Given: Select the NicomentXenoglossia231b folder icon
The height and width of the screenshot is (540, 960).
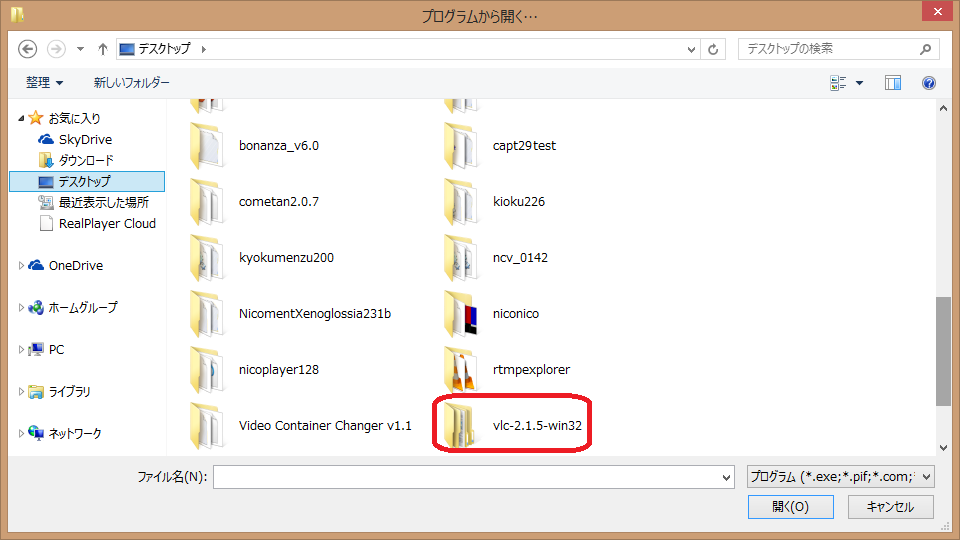Looking at the screenshot, I should pyautogui.click(x=207, y=313).
